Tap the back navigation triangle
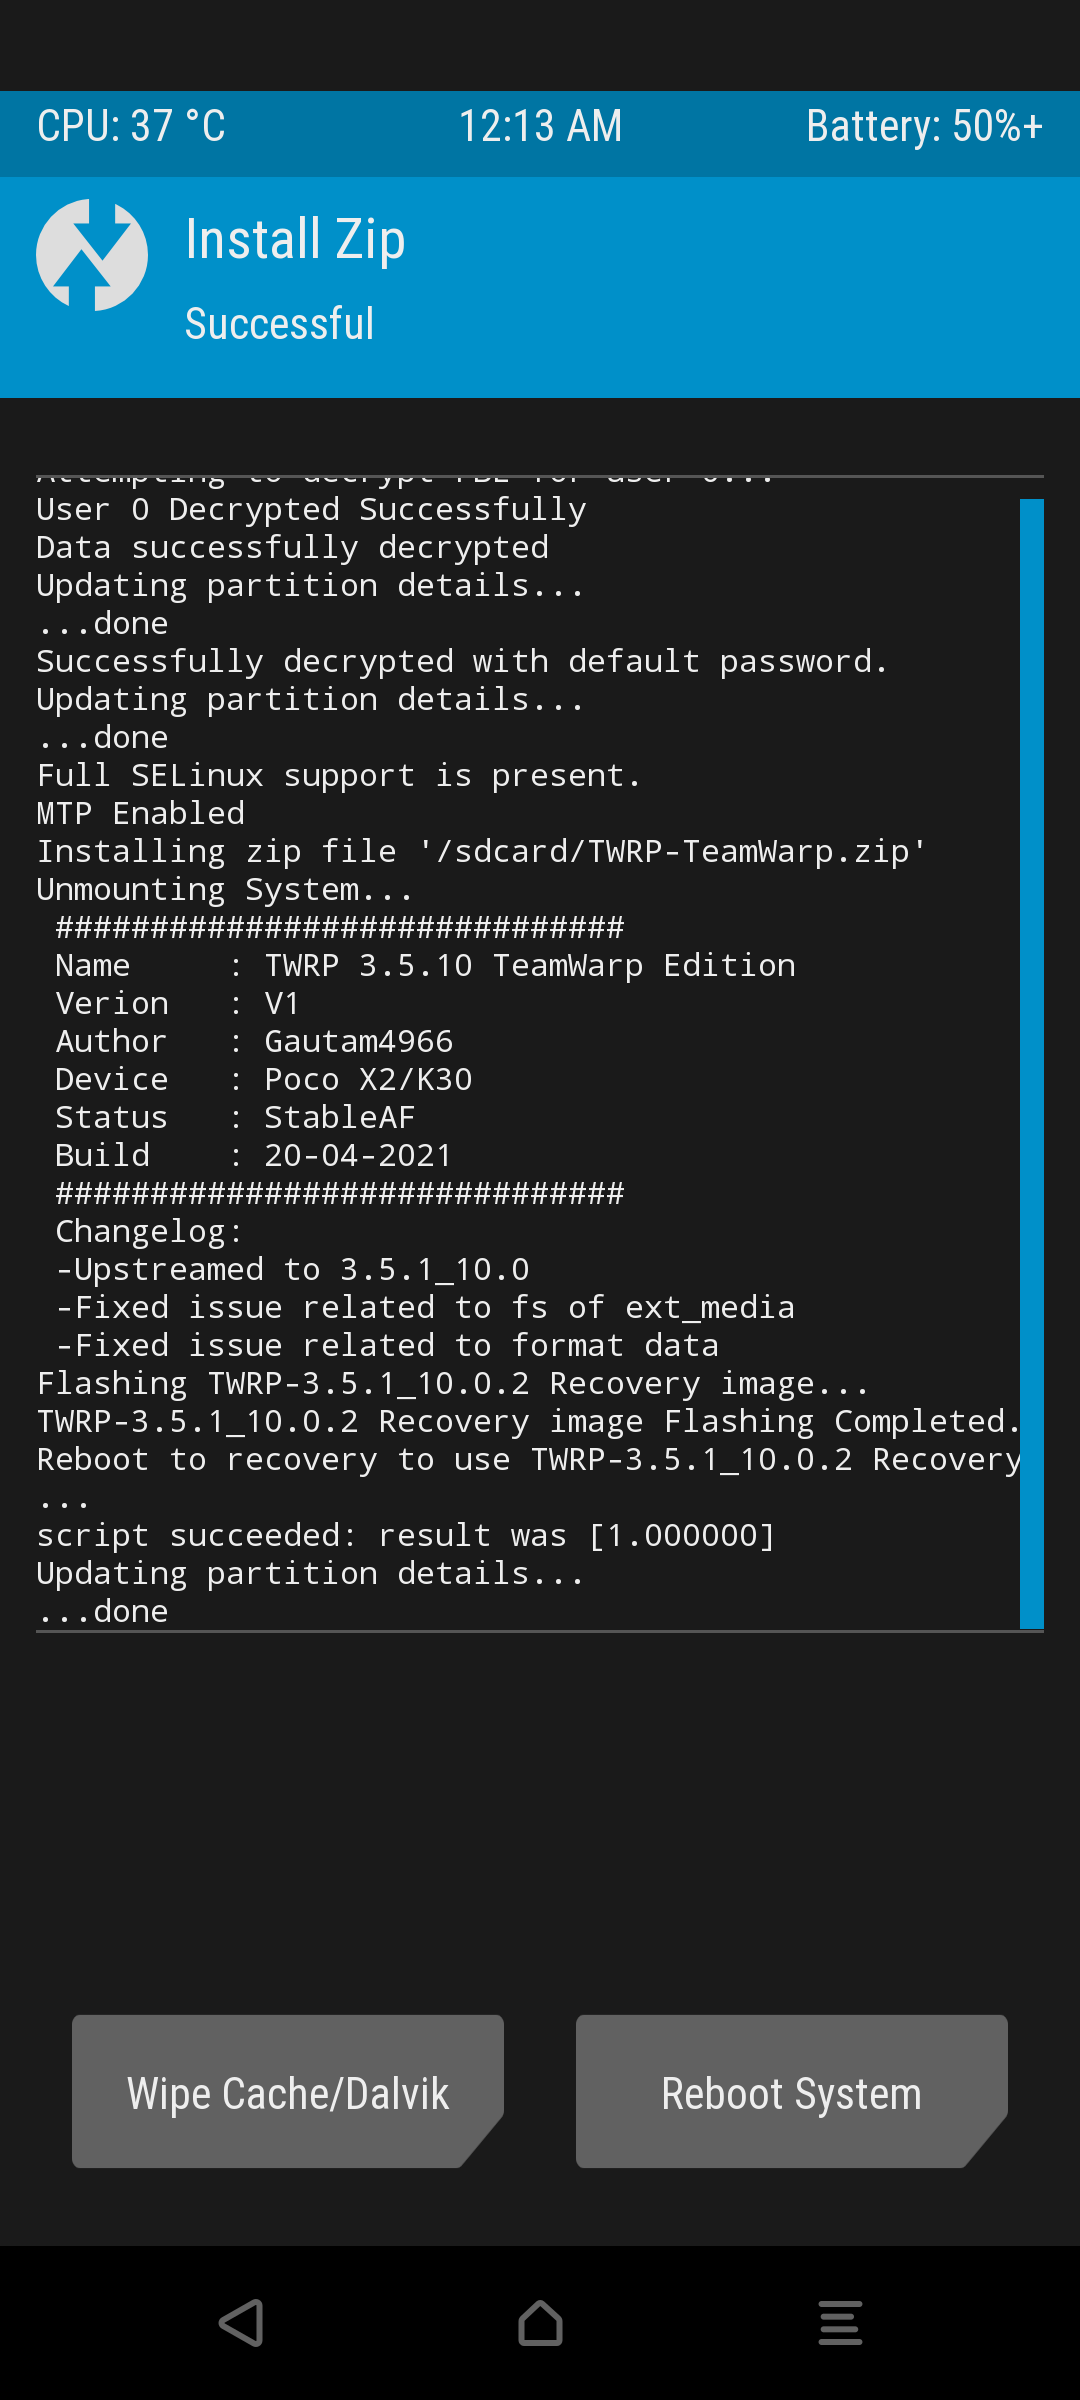 tap(241, 2322)
